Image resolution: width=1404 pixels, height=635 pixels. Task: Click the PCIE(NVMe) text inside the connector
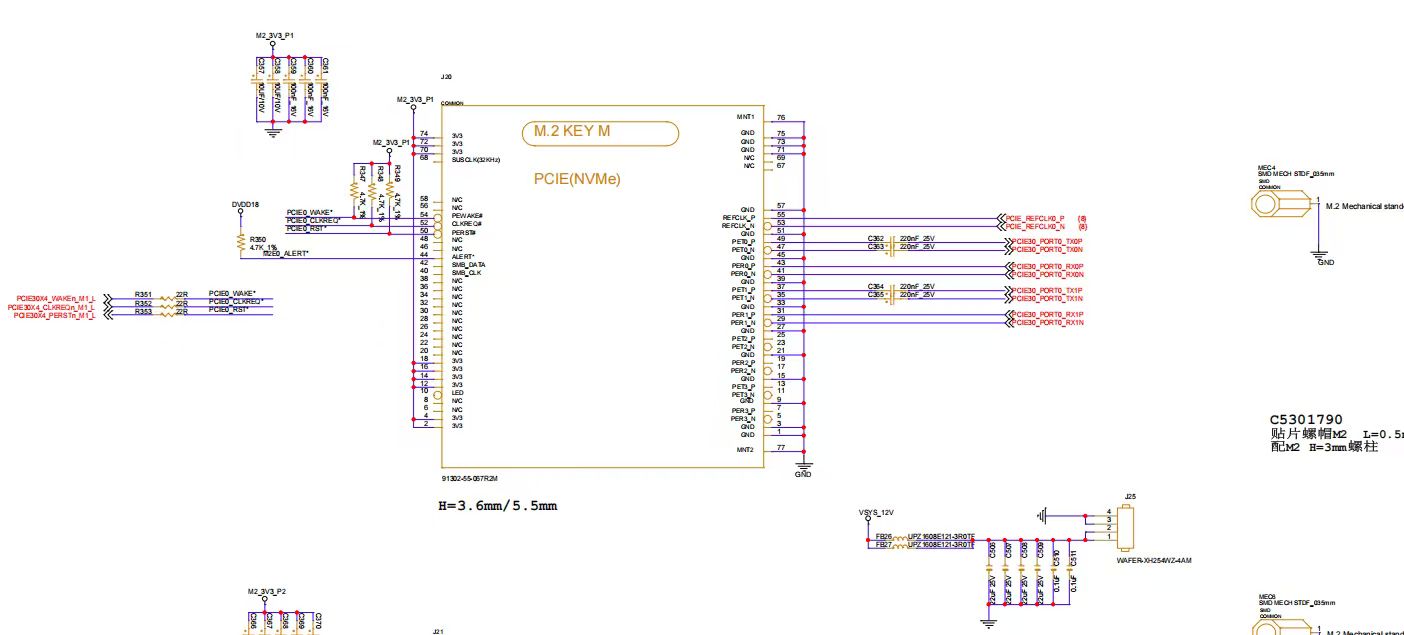tap(578, 179)
